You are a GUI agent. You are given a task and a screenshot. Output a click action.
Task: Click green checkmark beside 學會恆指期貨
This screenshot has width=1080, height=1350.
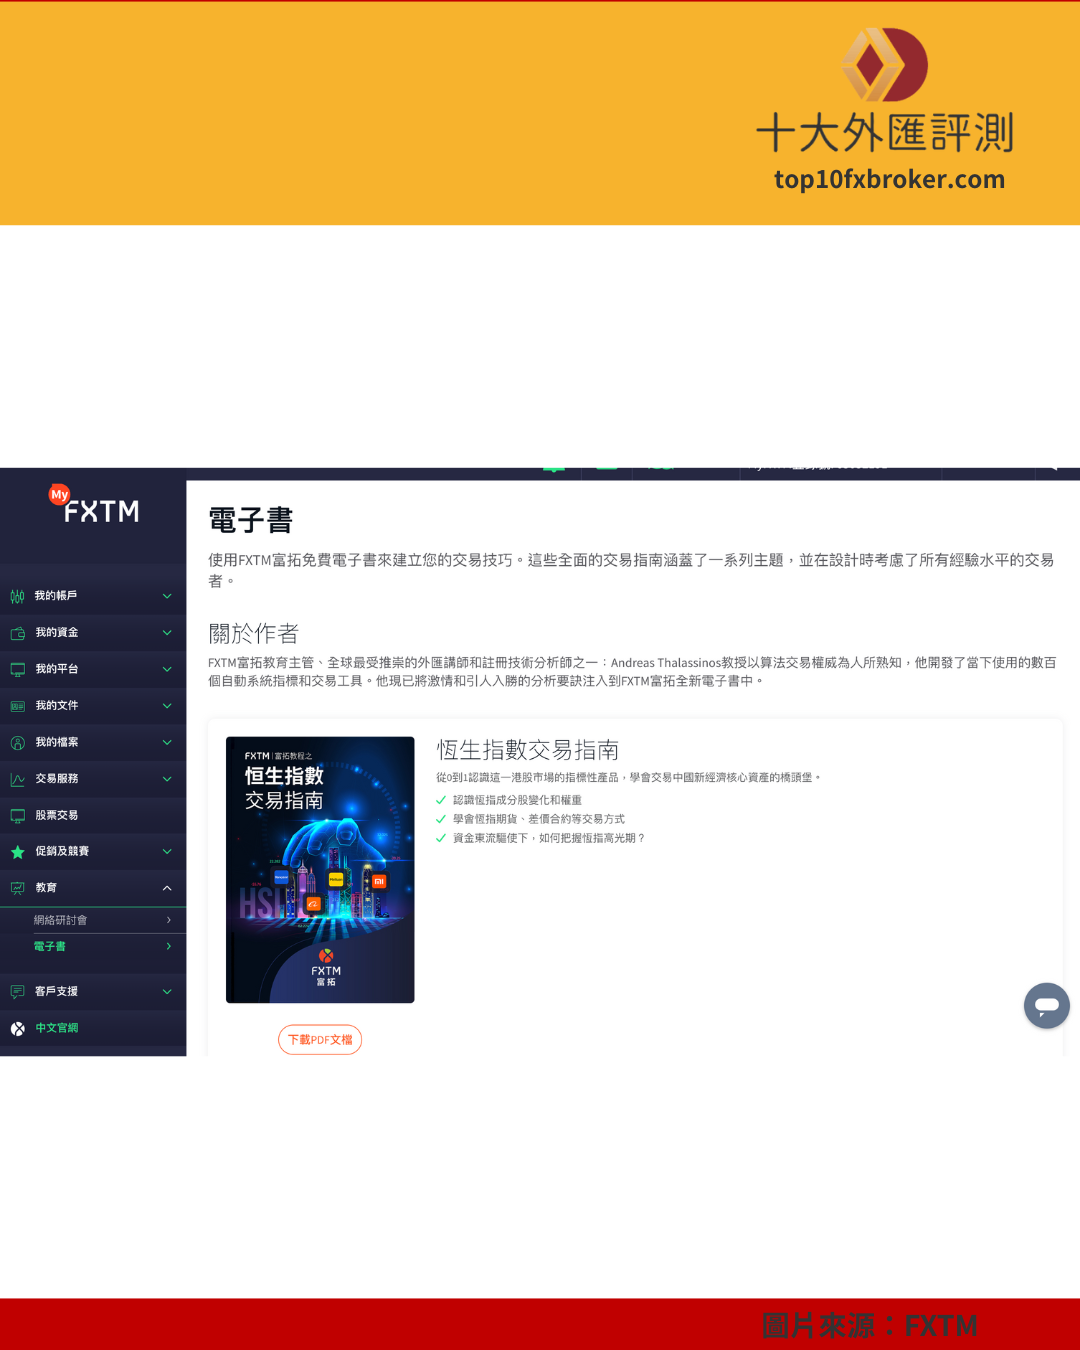(x=441, y=819)
